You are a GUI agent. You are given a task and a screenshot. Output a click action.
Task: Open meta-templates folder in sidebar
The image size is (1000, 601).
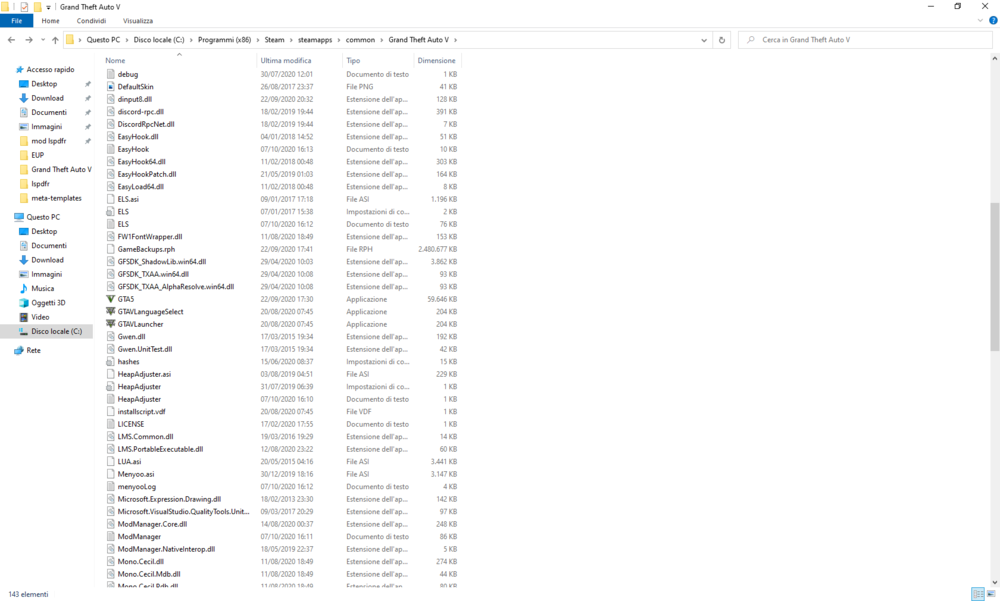56,198
